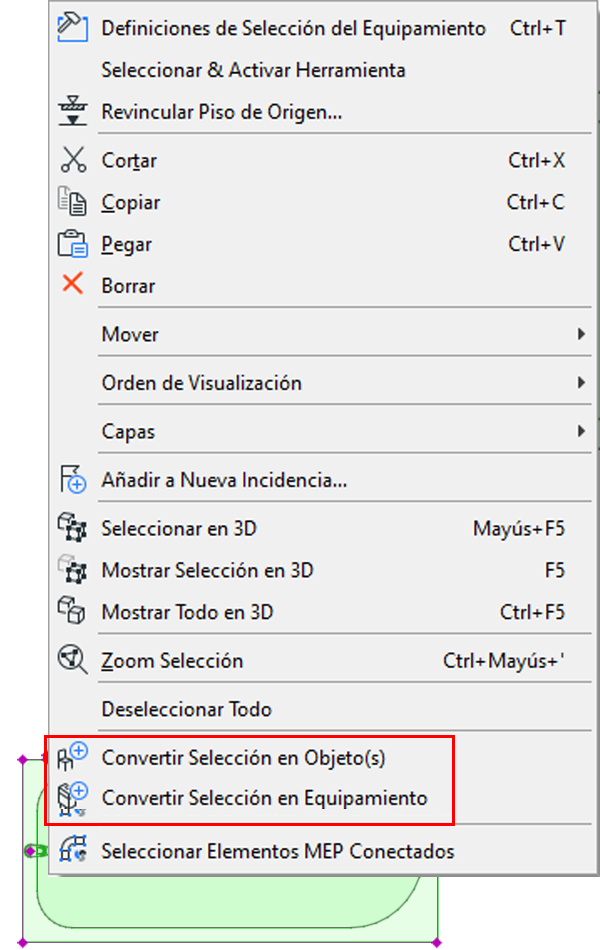
Task: Click the red X Borrar icon
Action: click(73, 285)
